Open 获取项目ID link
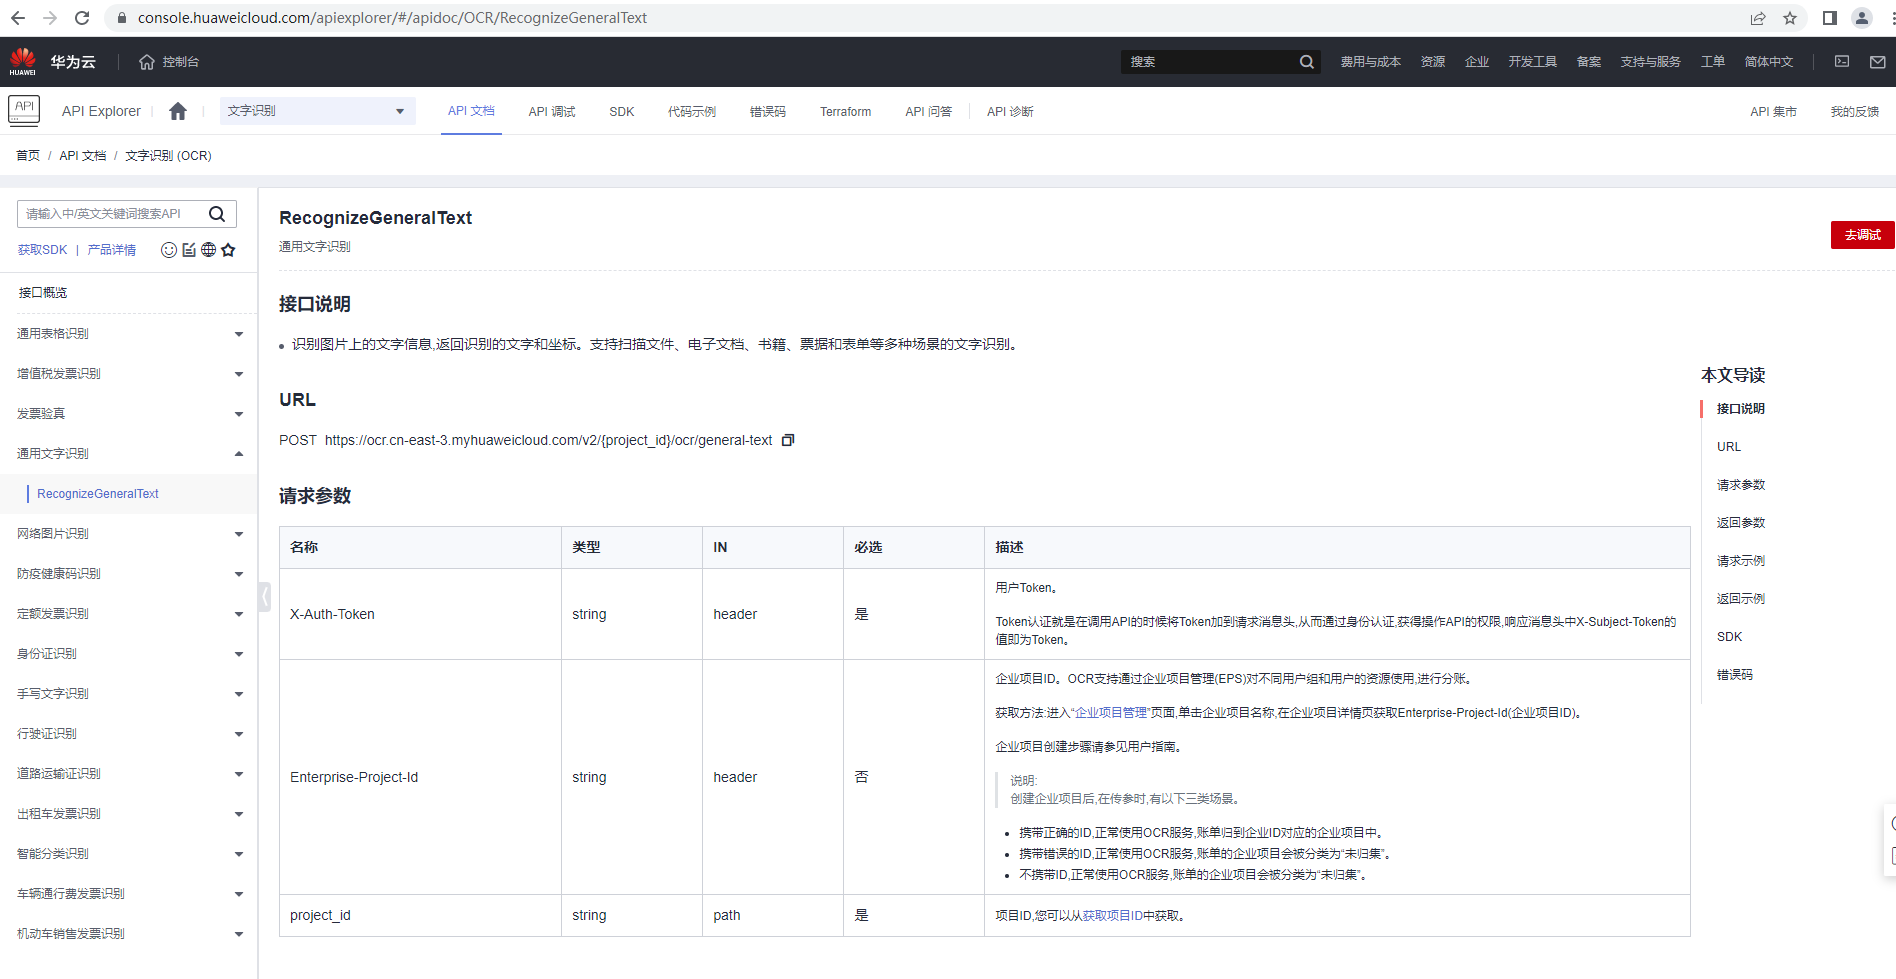The image size is (1896, 979). click(x=1112, y=916)
